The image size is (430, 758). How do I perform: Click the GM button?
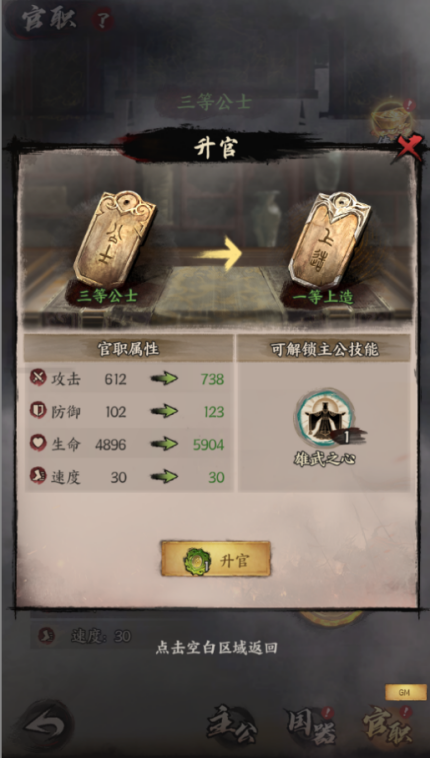click(x=405, y=692)
